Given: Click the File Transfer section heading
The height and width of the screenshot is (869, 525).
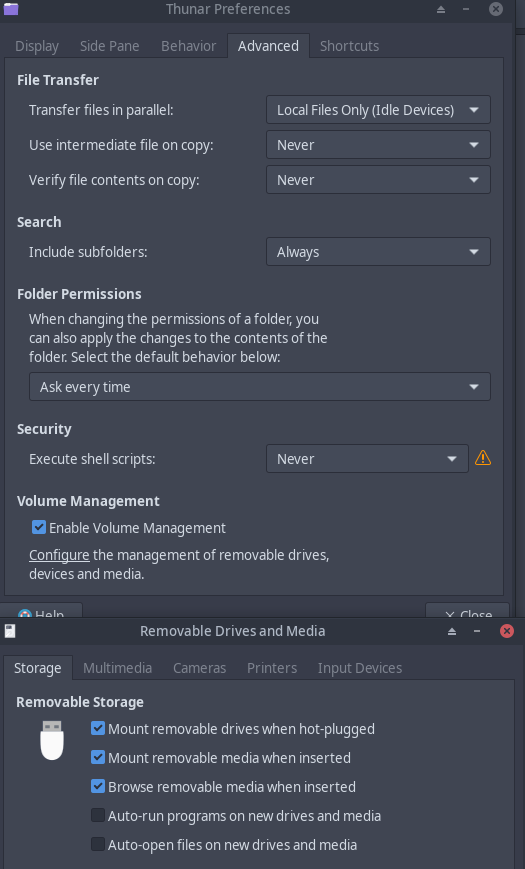Looking at the screenshot, I should (58, 80).
